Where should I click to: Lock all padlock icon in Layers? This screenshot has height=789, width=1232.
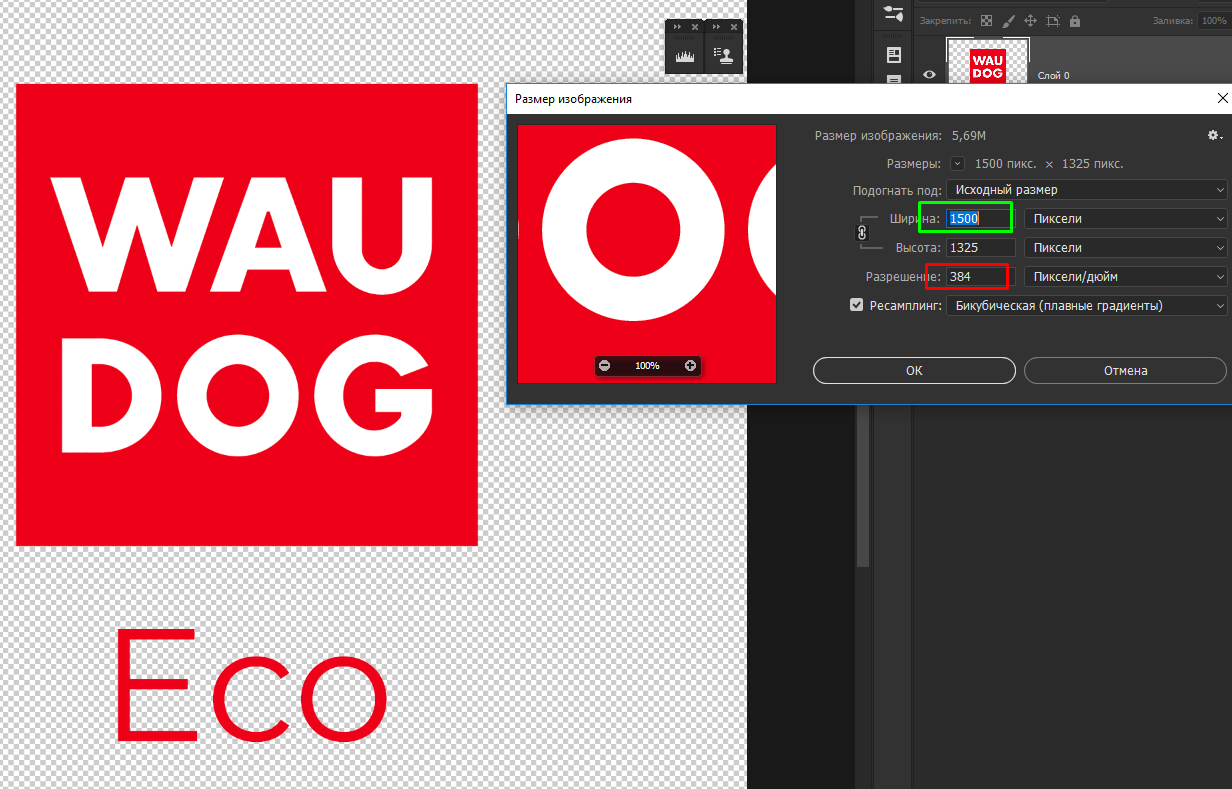point(1075,21)
